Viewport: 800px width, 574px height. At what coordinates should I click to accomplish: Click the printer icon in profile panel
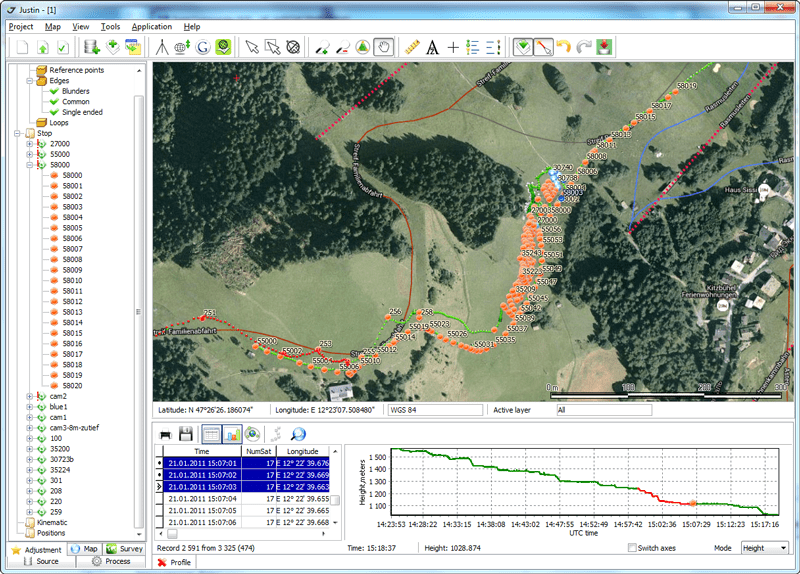tap(166, 435)
